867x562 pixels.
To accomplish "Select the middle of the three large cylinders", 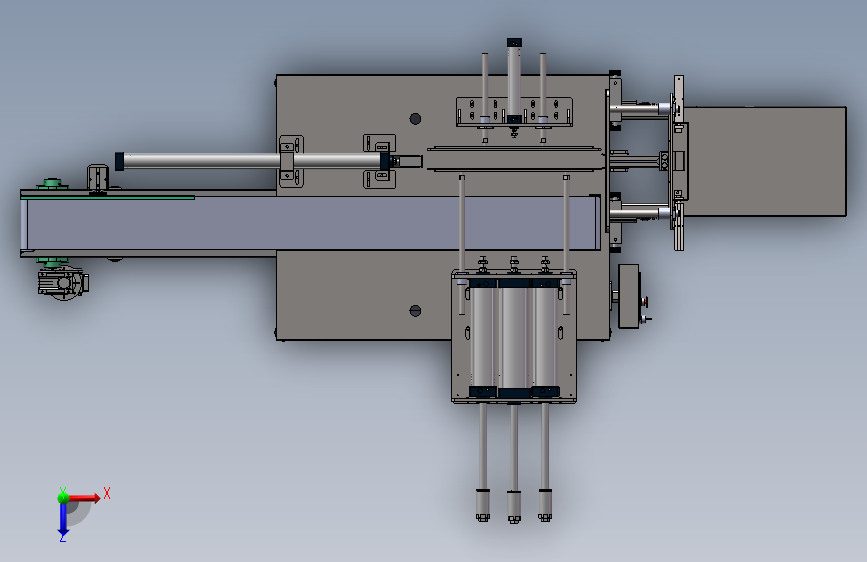I will [x=514, y=339].
